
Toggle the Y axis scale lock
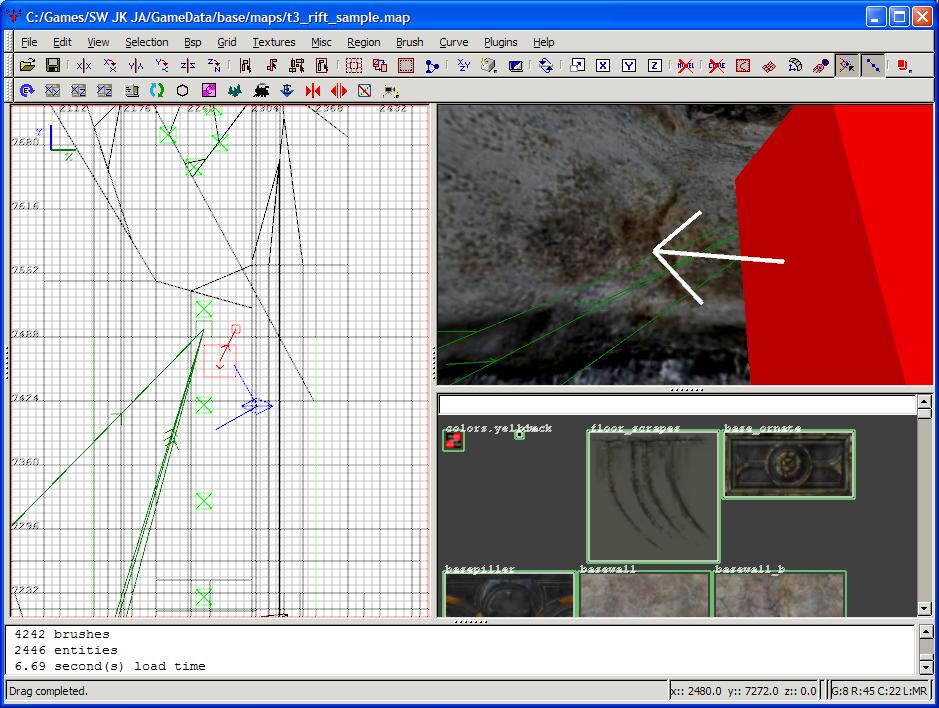click(x=629, y=65)
